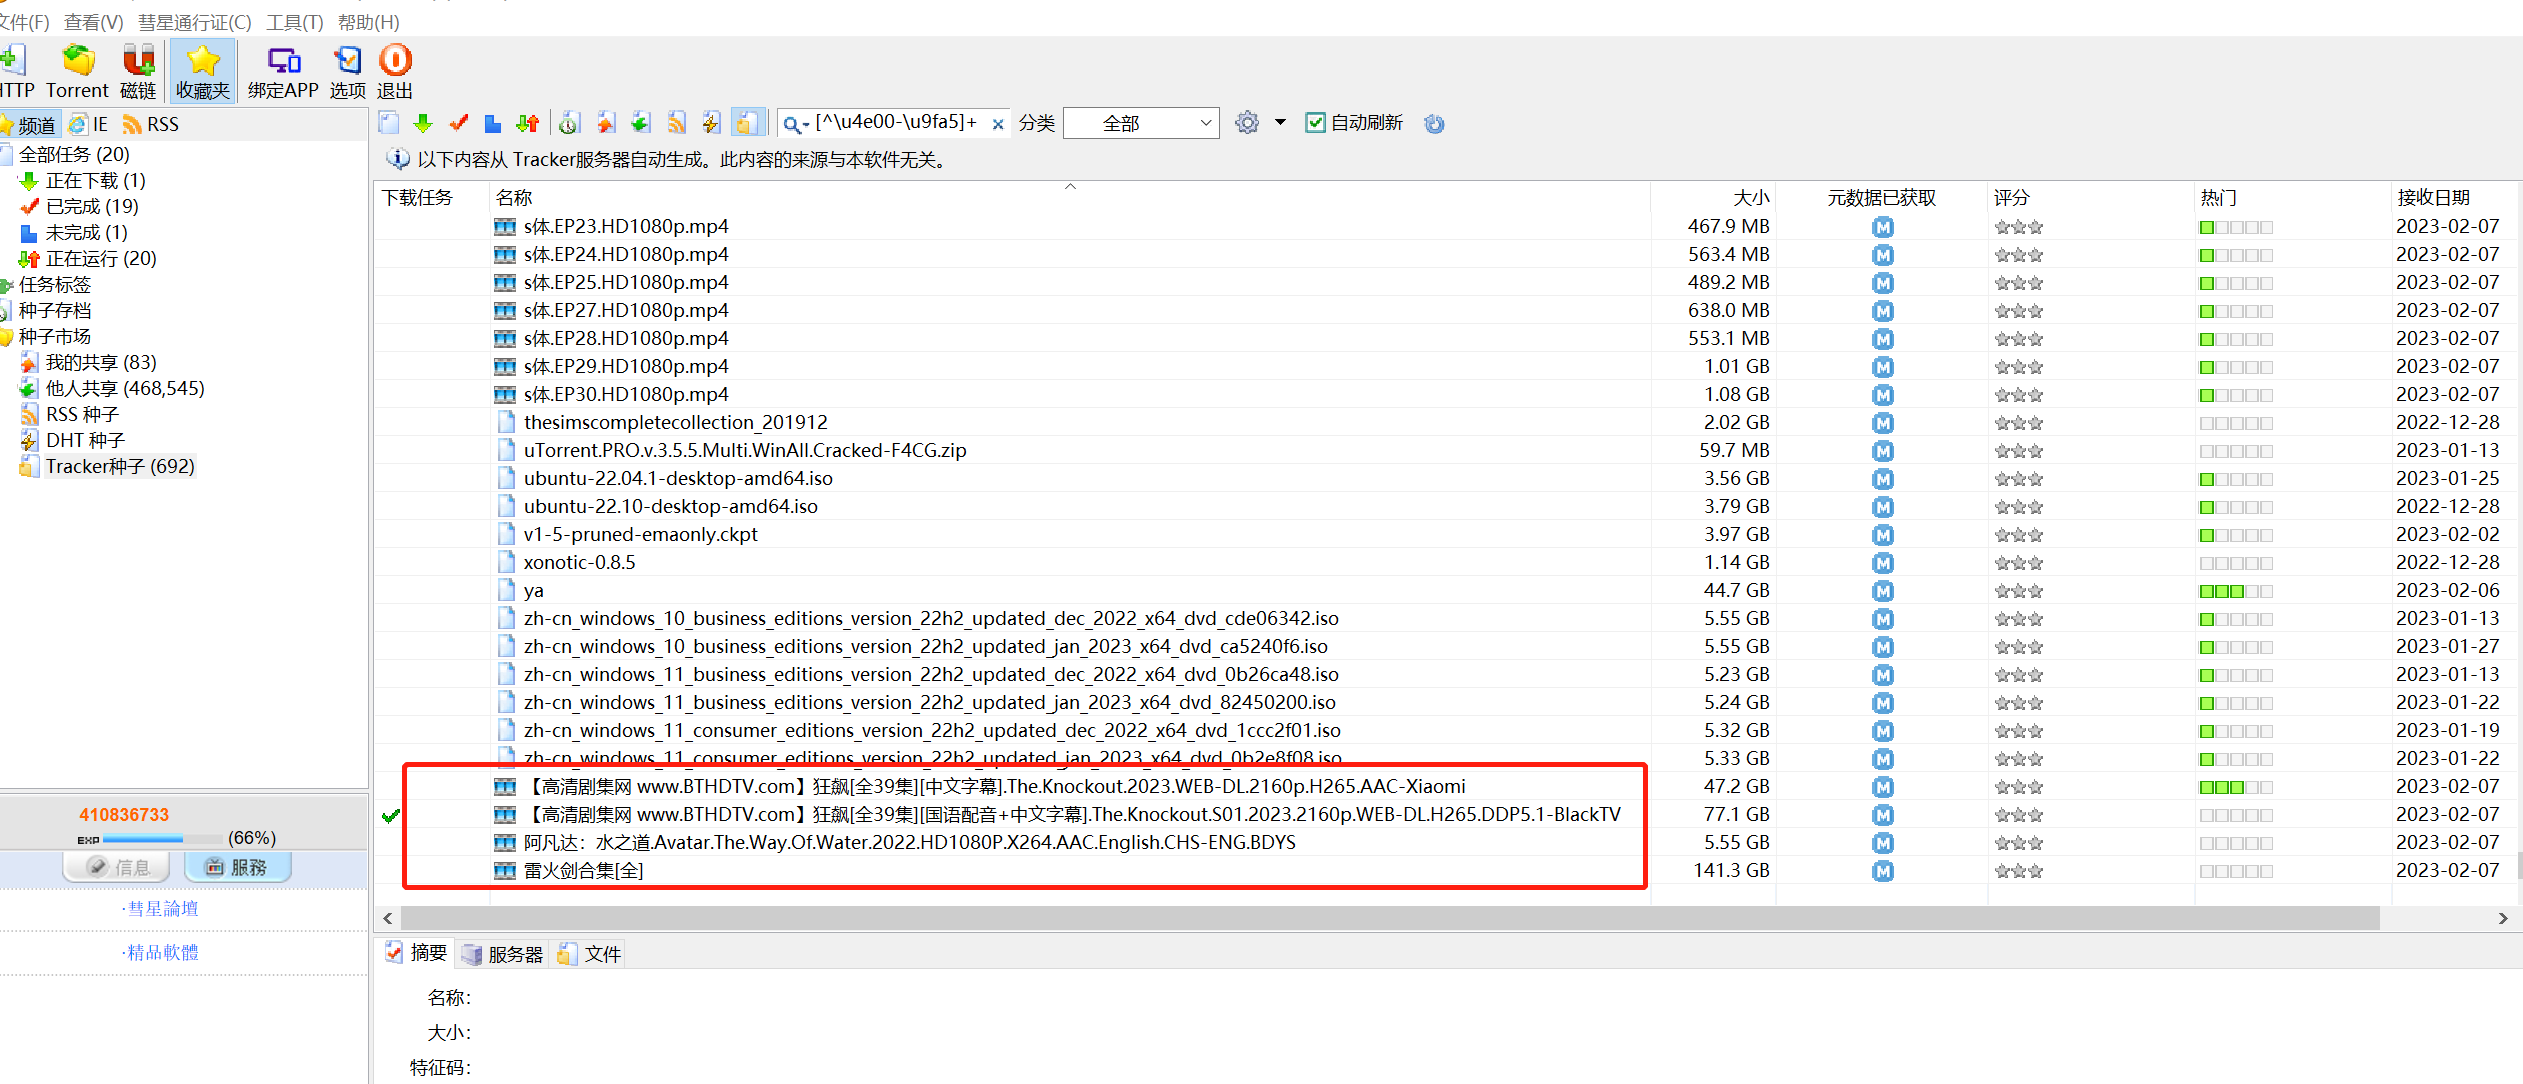
Task: Click the 磁链 magnet link button
Action: click(138, 72)
